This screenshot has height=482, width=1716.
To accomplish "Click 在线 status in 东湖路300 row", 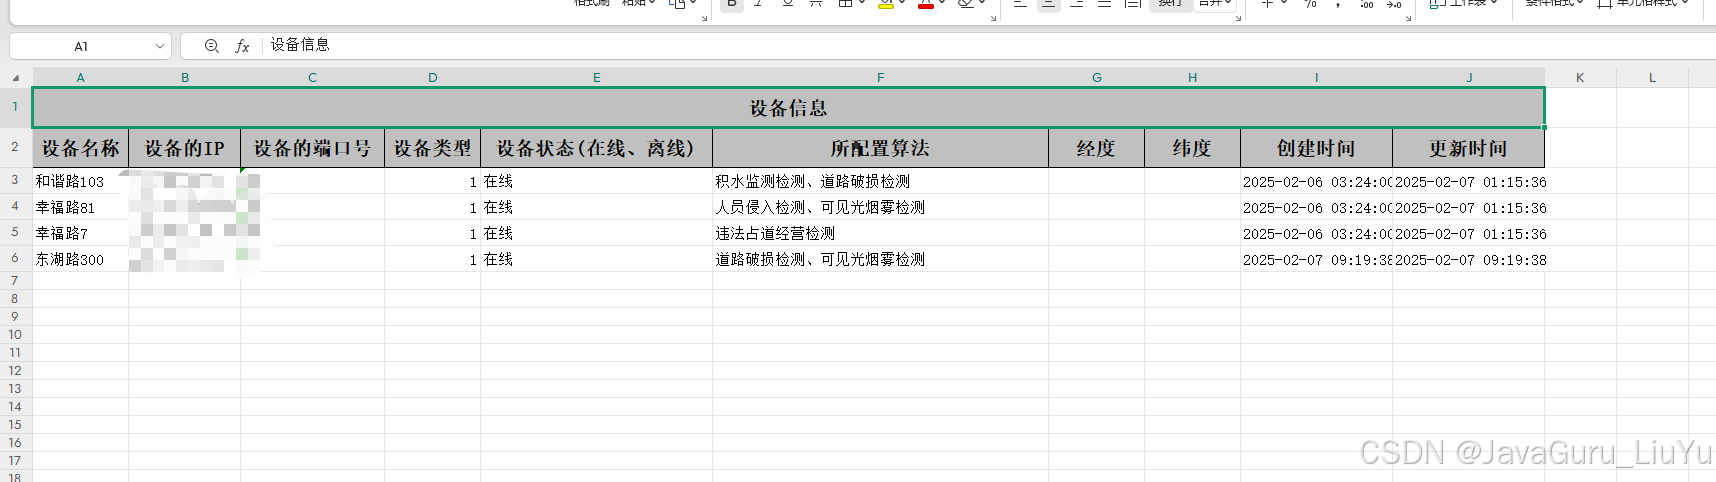I will click(596, 259).
